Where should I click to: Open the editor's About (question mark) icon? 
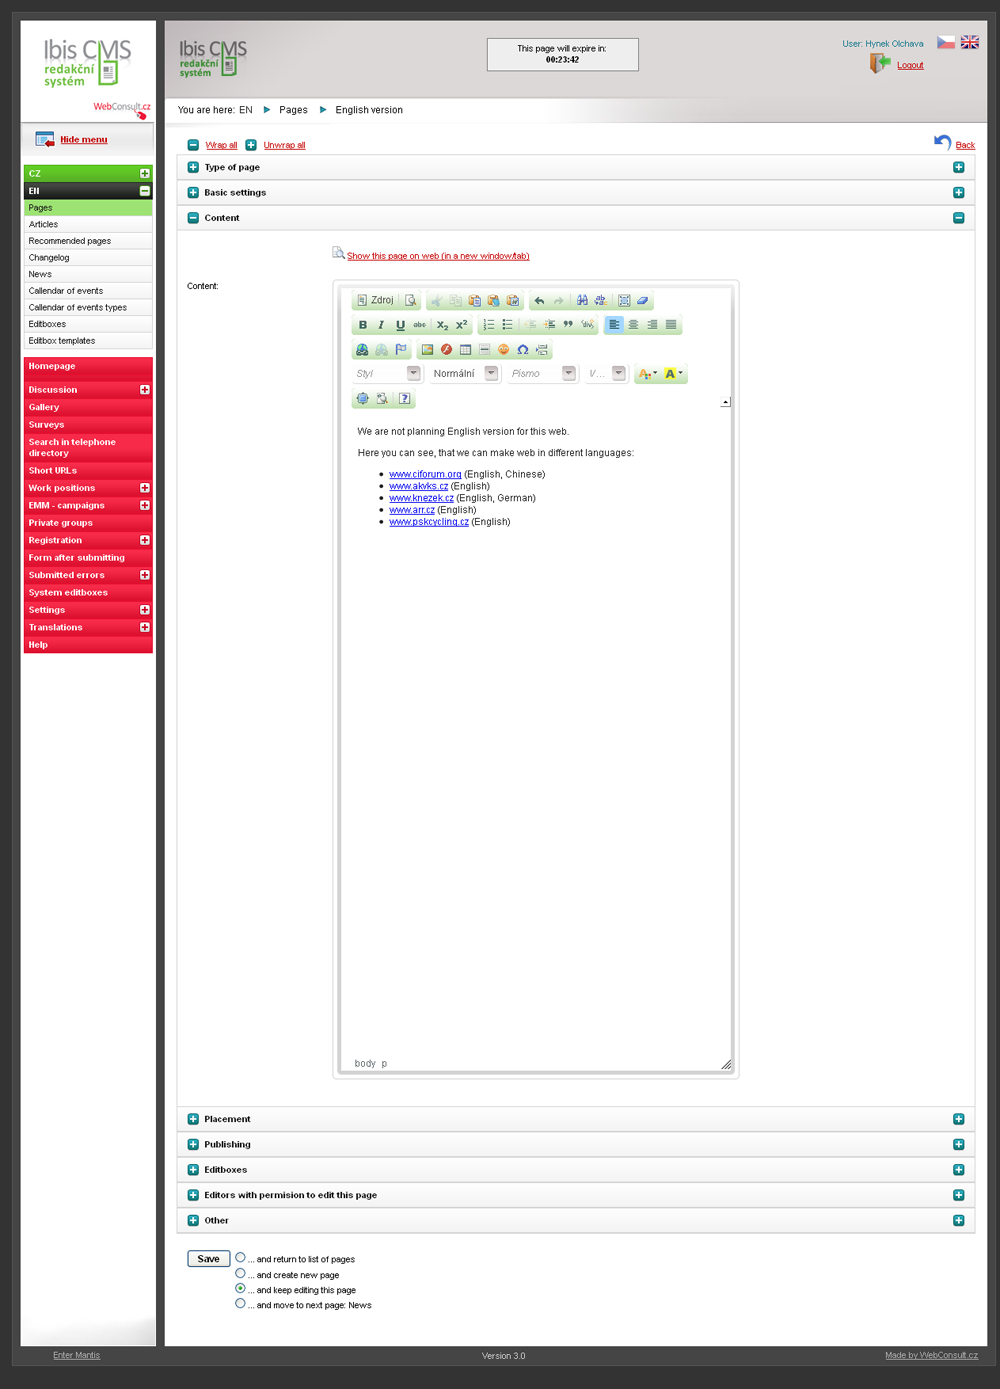[405, 398]
